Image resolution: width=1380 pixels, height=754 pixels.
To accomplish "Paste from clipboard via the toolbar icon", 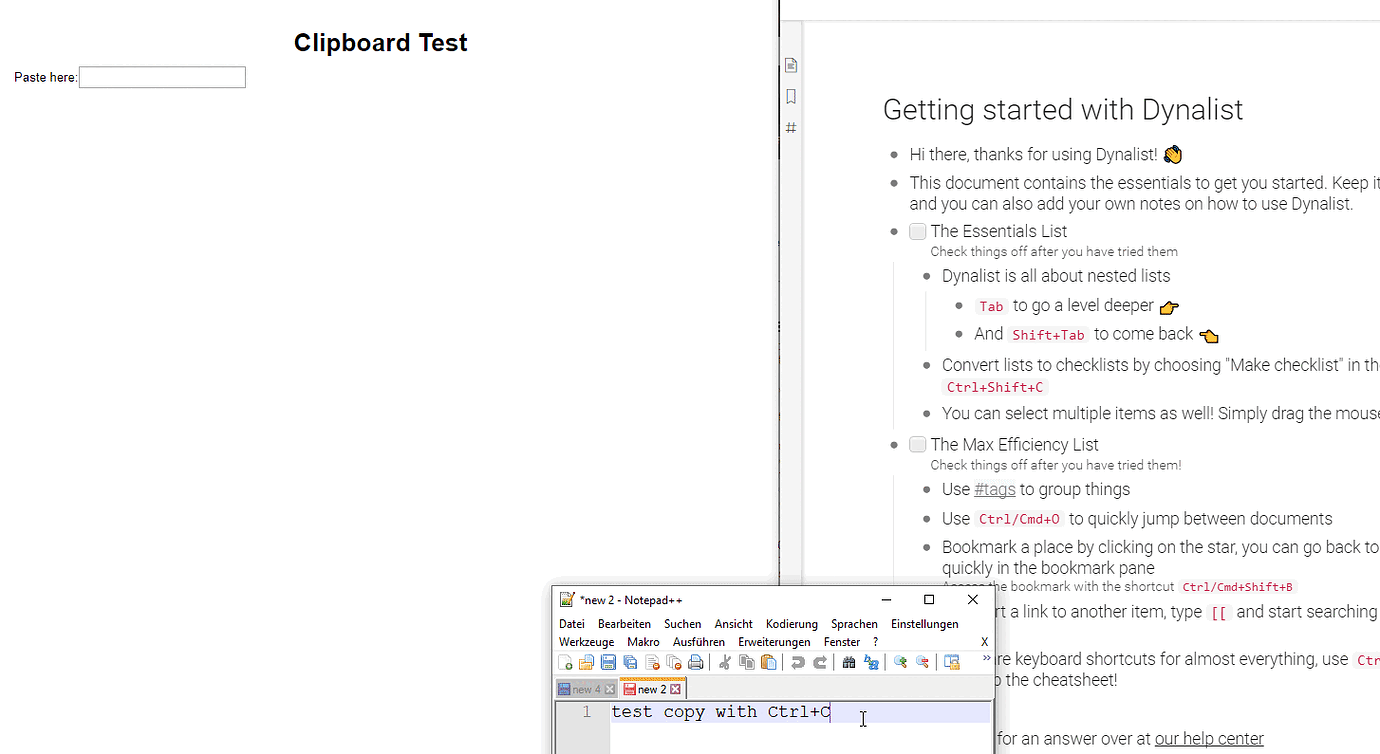I will [x=768, y=662].
